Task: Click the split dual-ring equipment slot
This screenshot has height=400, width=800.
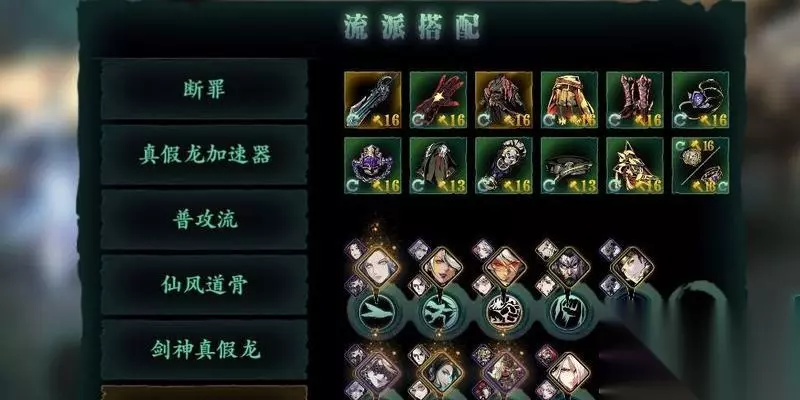Action: coord(700,165)
